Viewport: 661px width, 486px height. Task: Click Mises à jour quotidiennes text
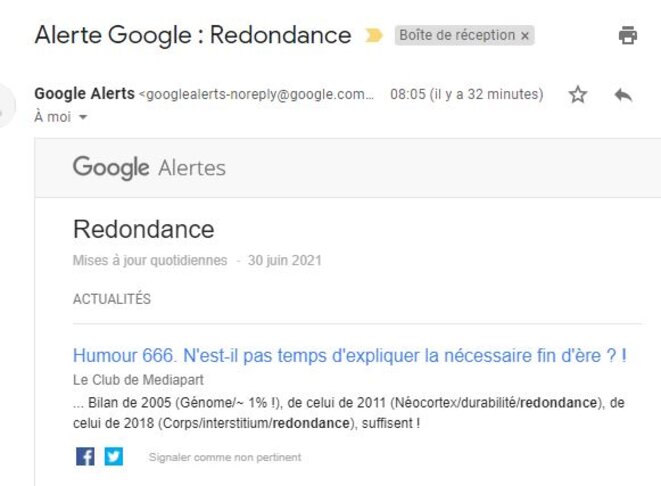(x=150, y=260)
